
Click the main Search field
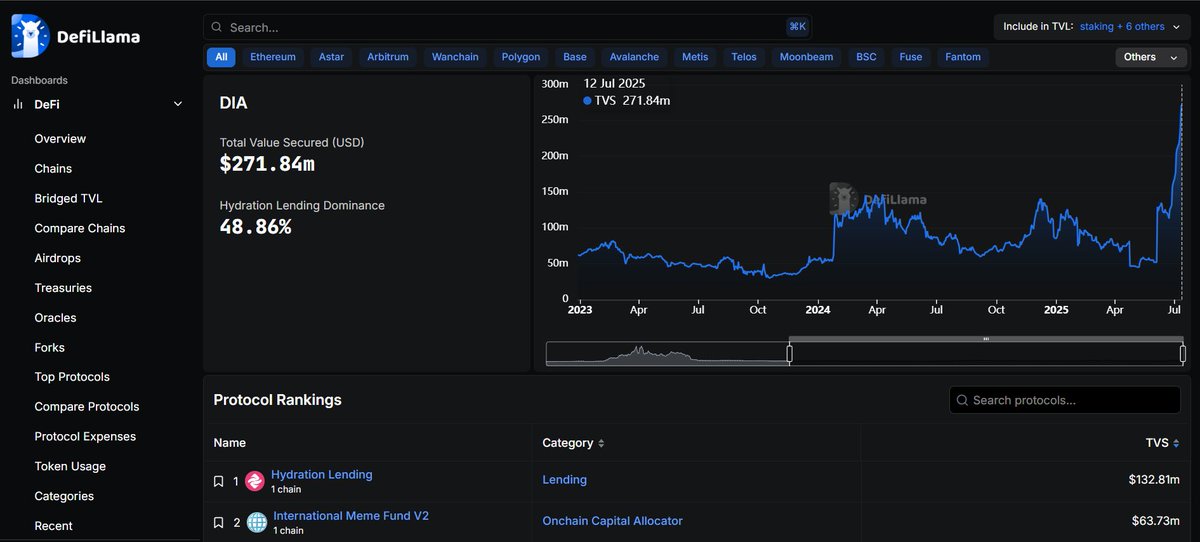coord(508,27)
